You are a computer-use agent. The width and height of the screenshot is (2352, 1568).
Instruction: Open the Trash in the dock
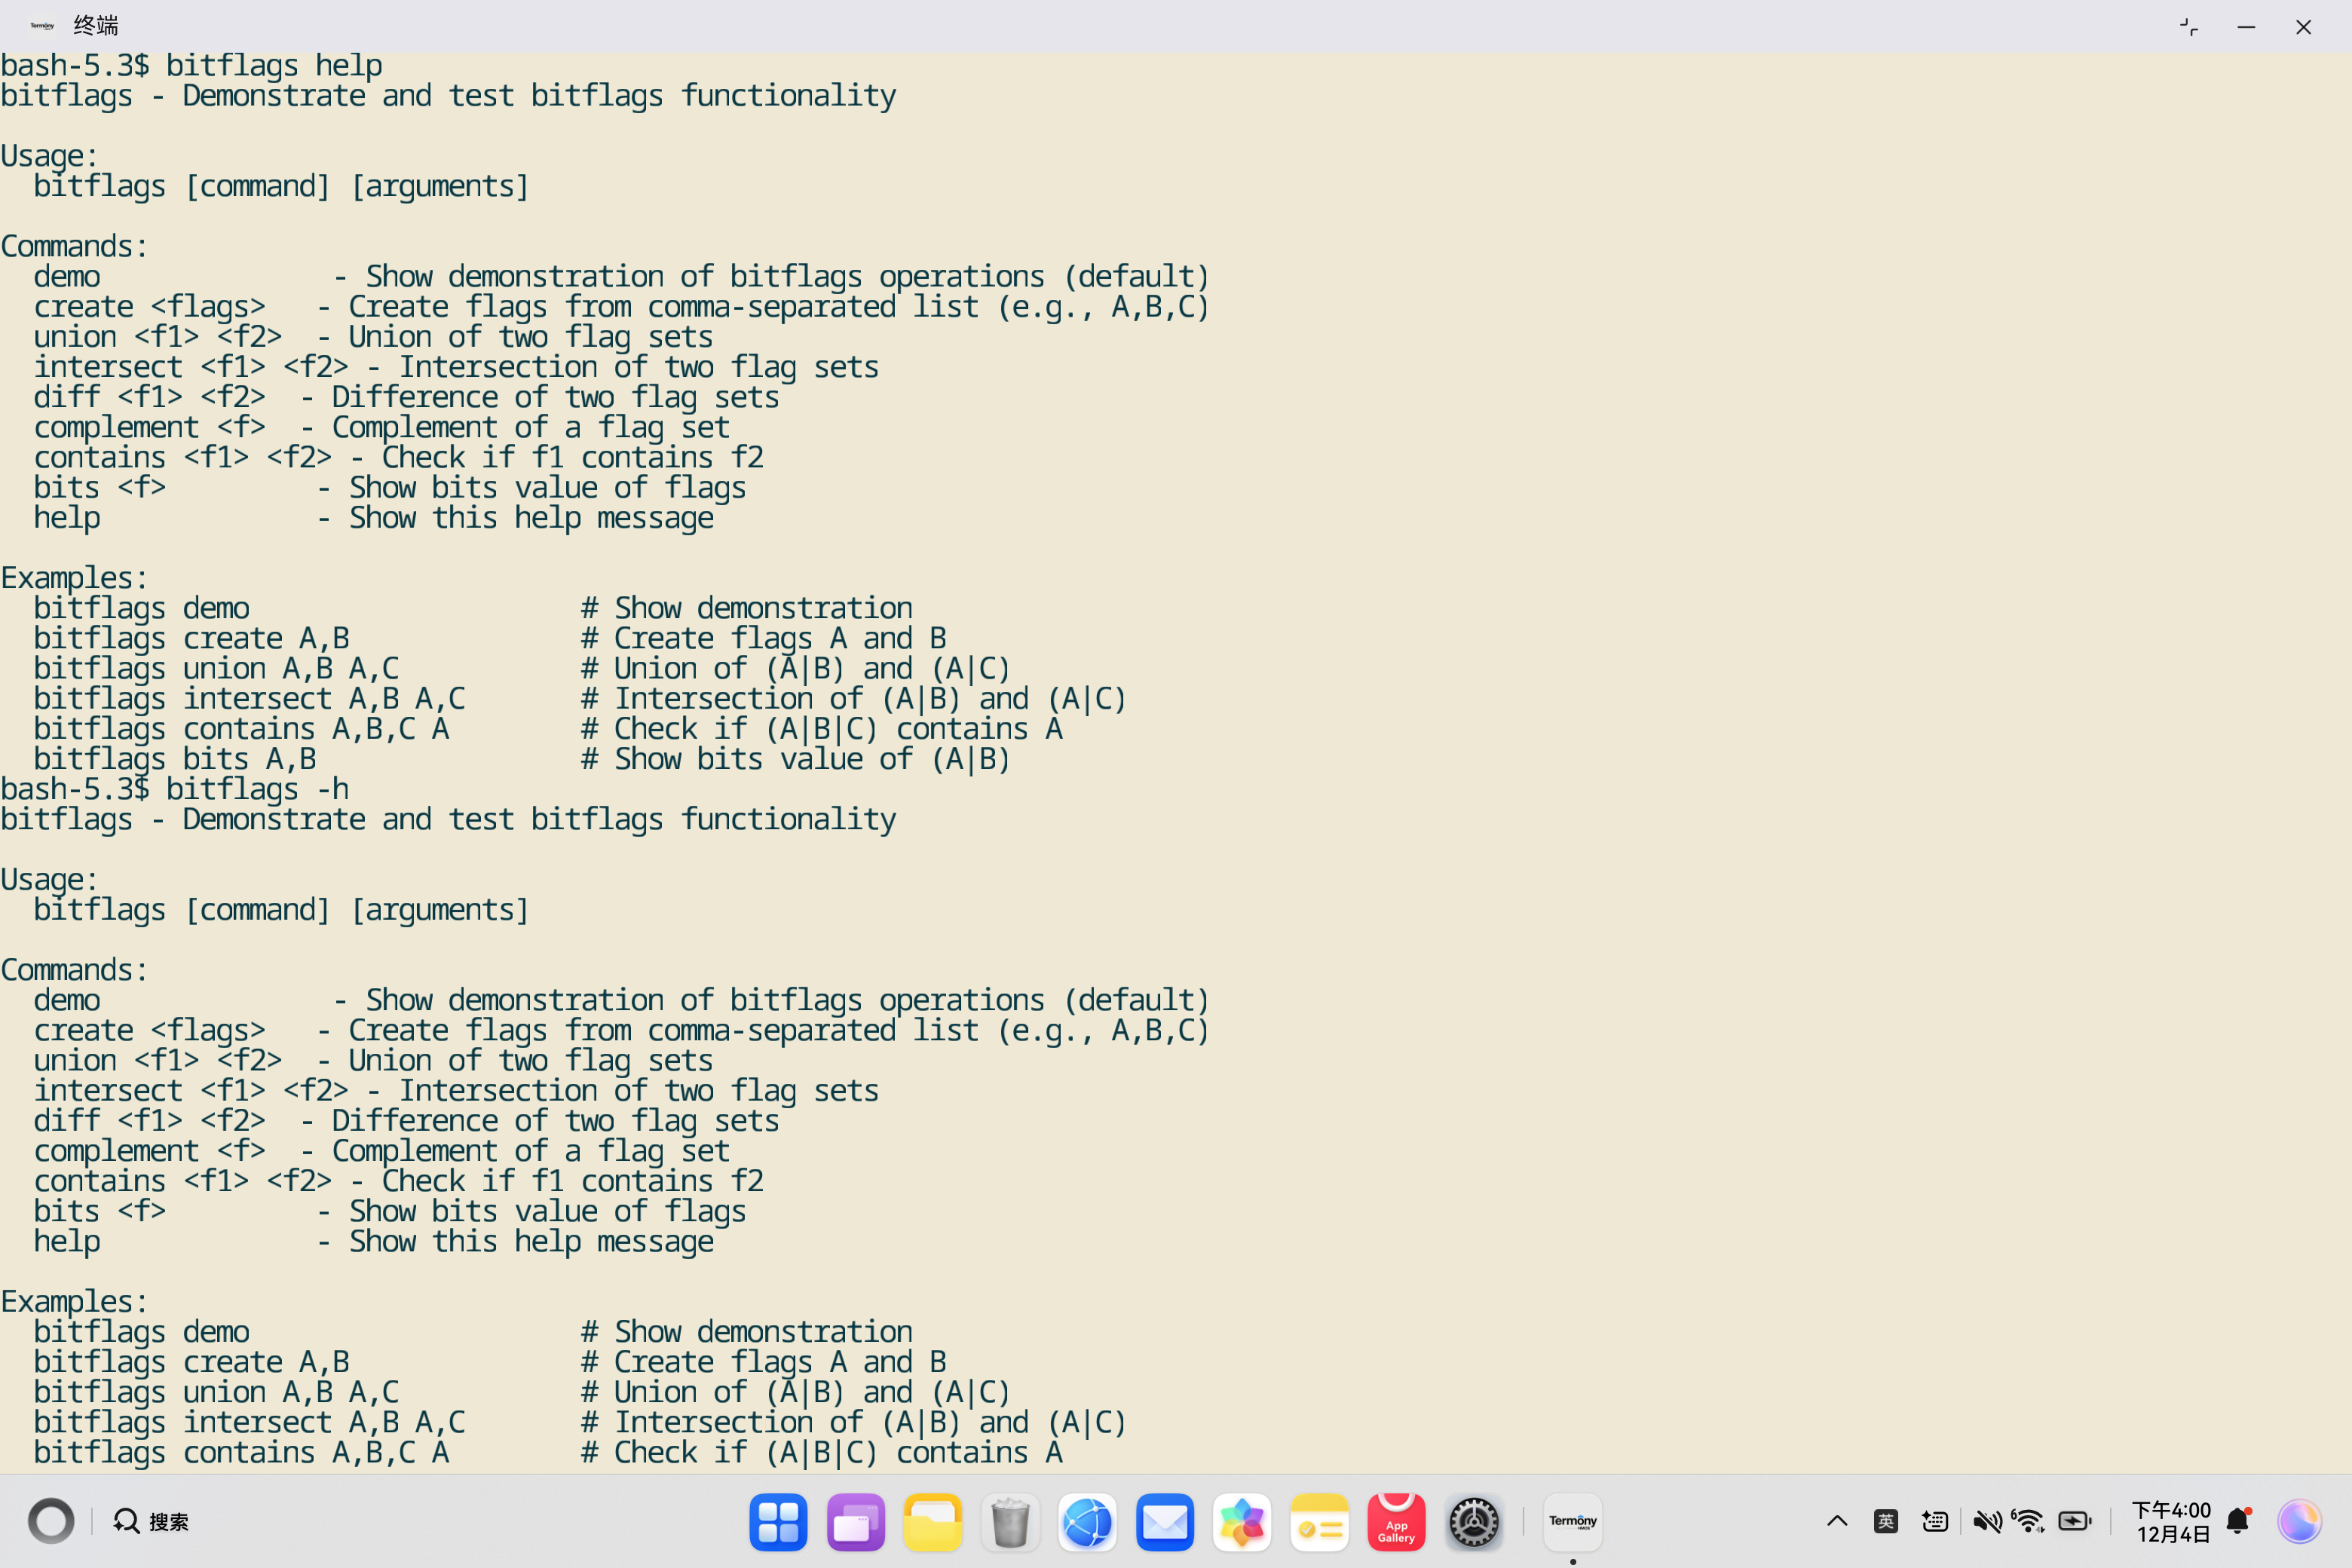(x=1010, y=1521)
